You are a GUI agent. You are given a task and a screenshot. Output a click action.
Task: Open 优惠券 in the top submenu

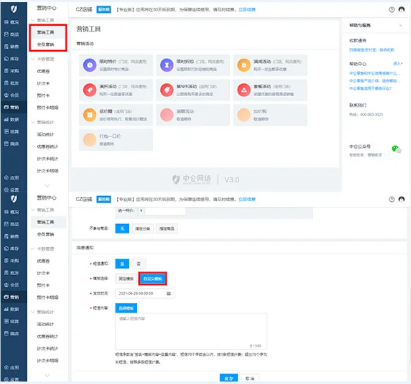tap(43, 71)
